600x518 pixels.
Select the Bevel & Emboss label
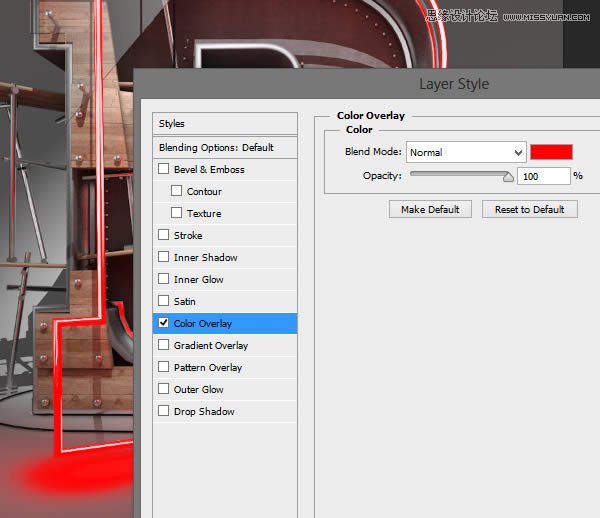209,169
